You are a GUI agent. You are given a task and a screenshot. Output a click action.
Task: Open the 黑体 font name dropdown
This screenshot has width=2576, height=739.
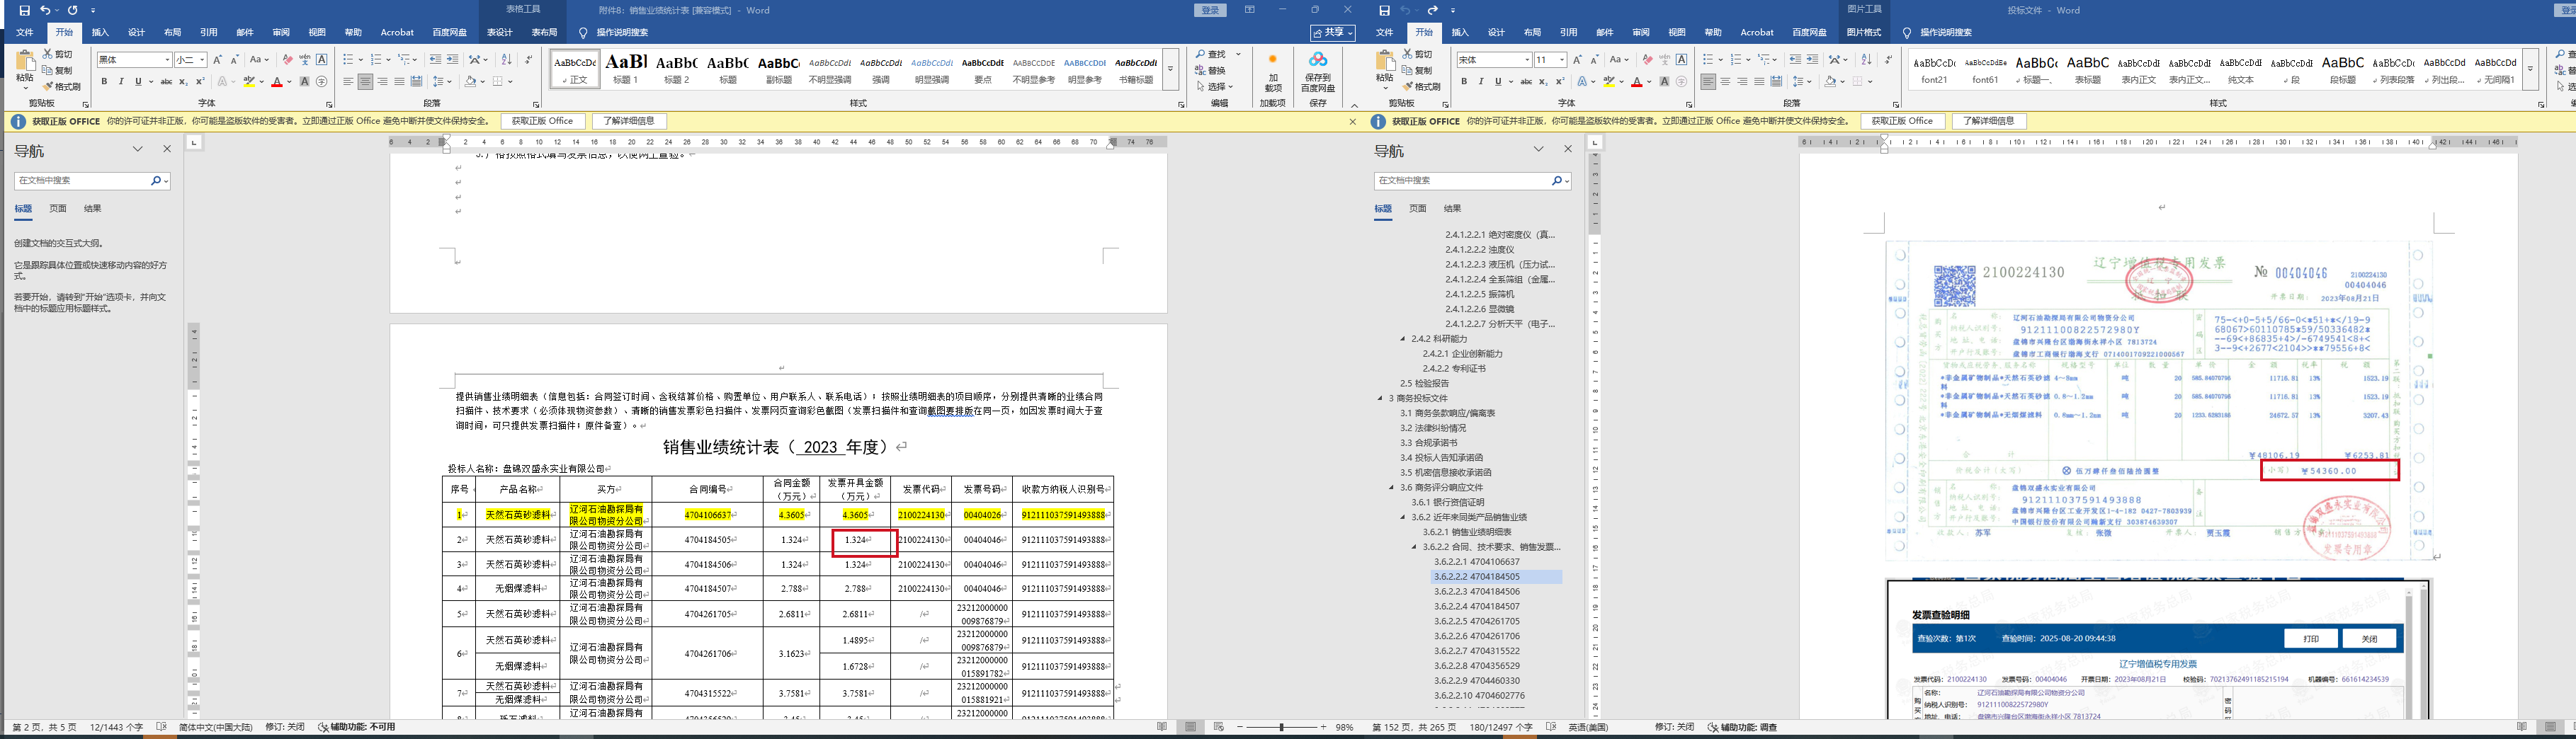pyautogui.click(x=166, y=60)
